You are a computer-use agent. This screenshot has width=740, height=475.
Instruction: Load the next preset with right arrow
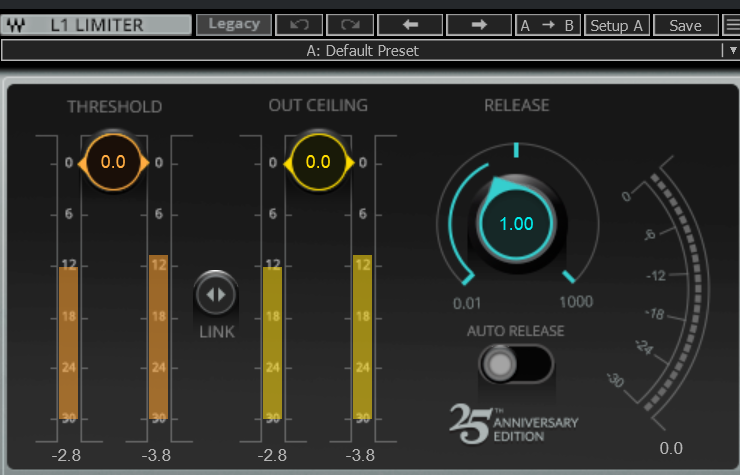point(479,25)
